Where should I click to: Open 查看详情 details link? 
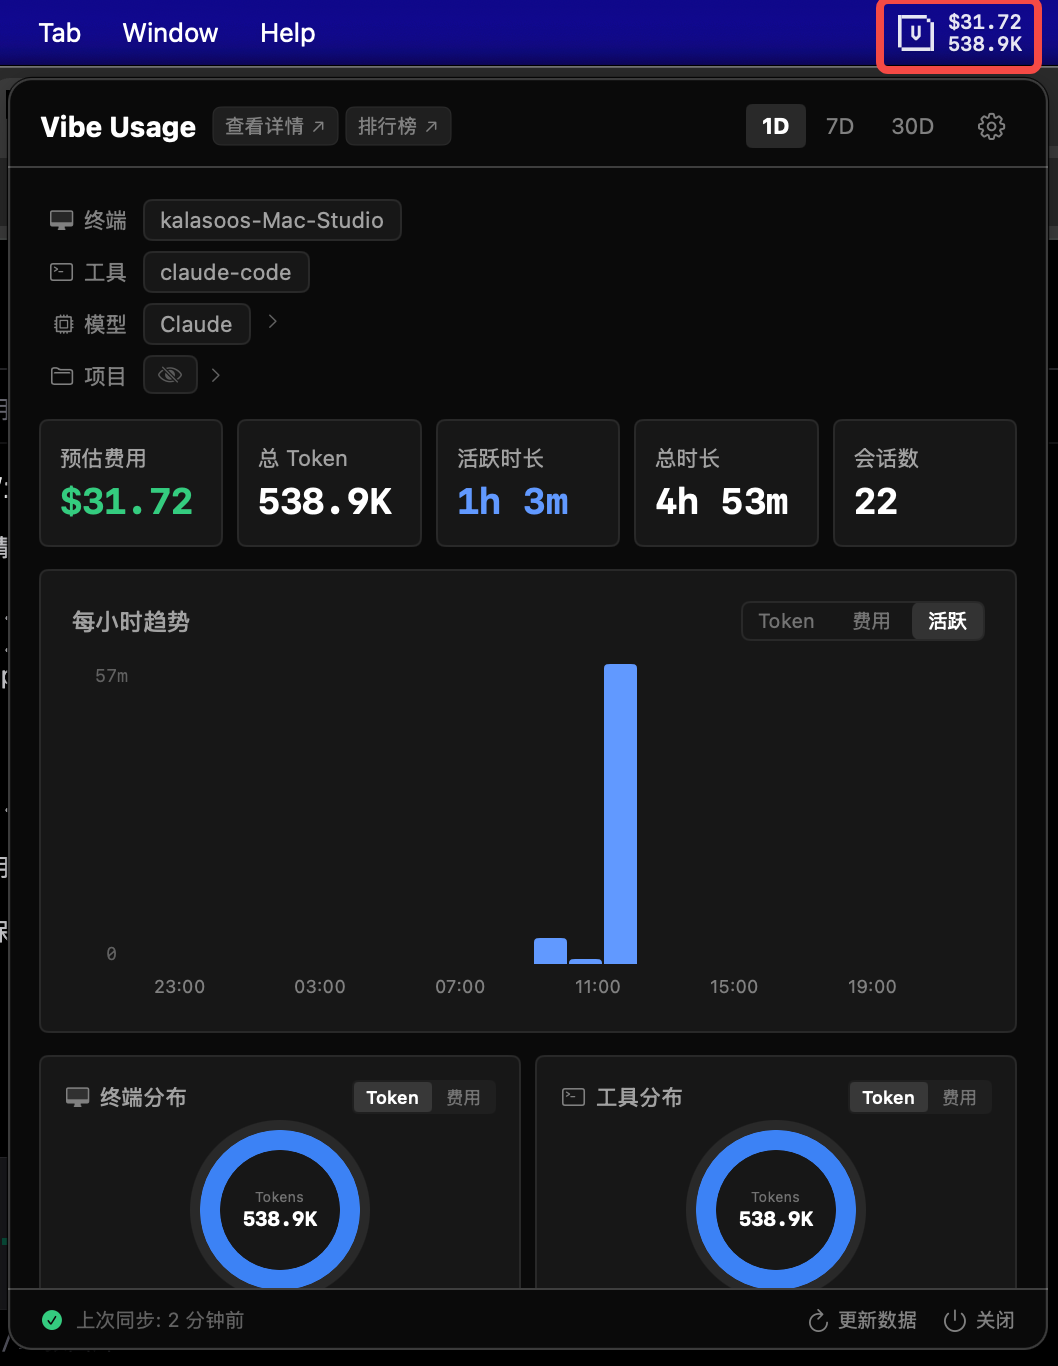tap(275, 126)
